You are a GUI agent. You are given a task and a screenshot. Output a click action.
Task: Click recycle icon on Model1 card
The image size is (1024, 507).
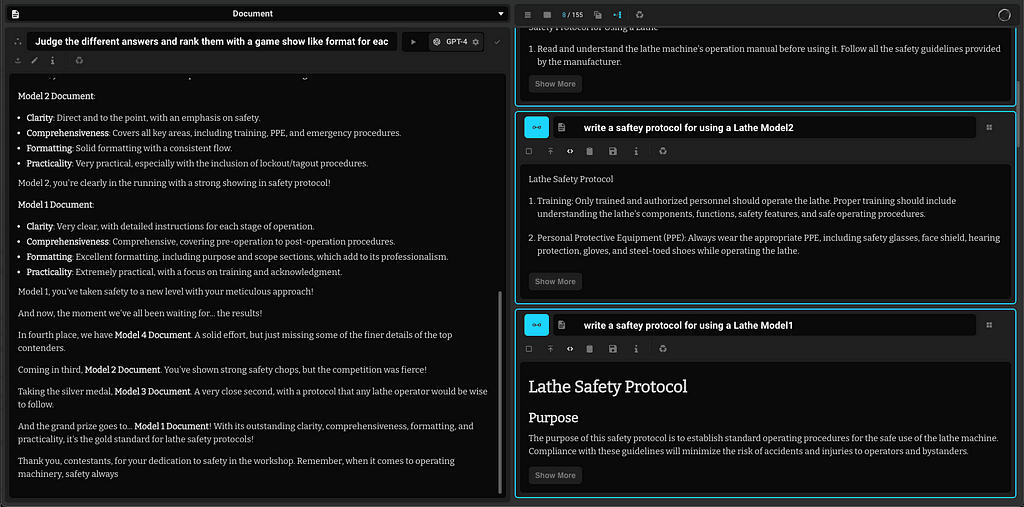click(663, 349)
